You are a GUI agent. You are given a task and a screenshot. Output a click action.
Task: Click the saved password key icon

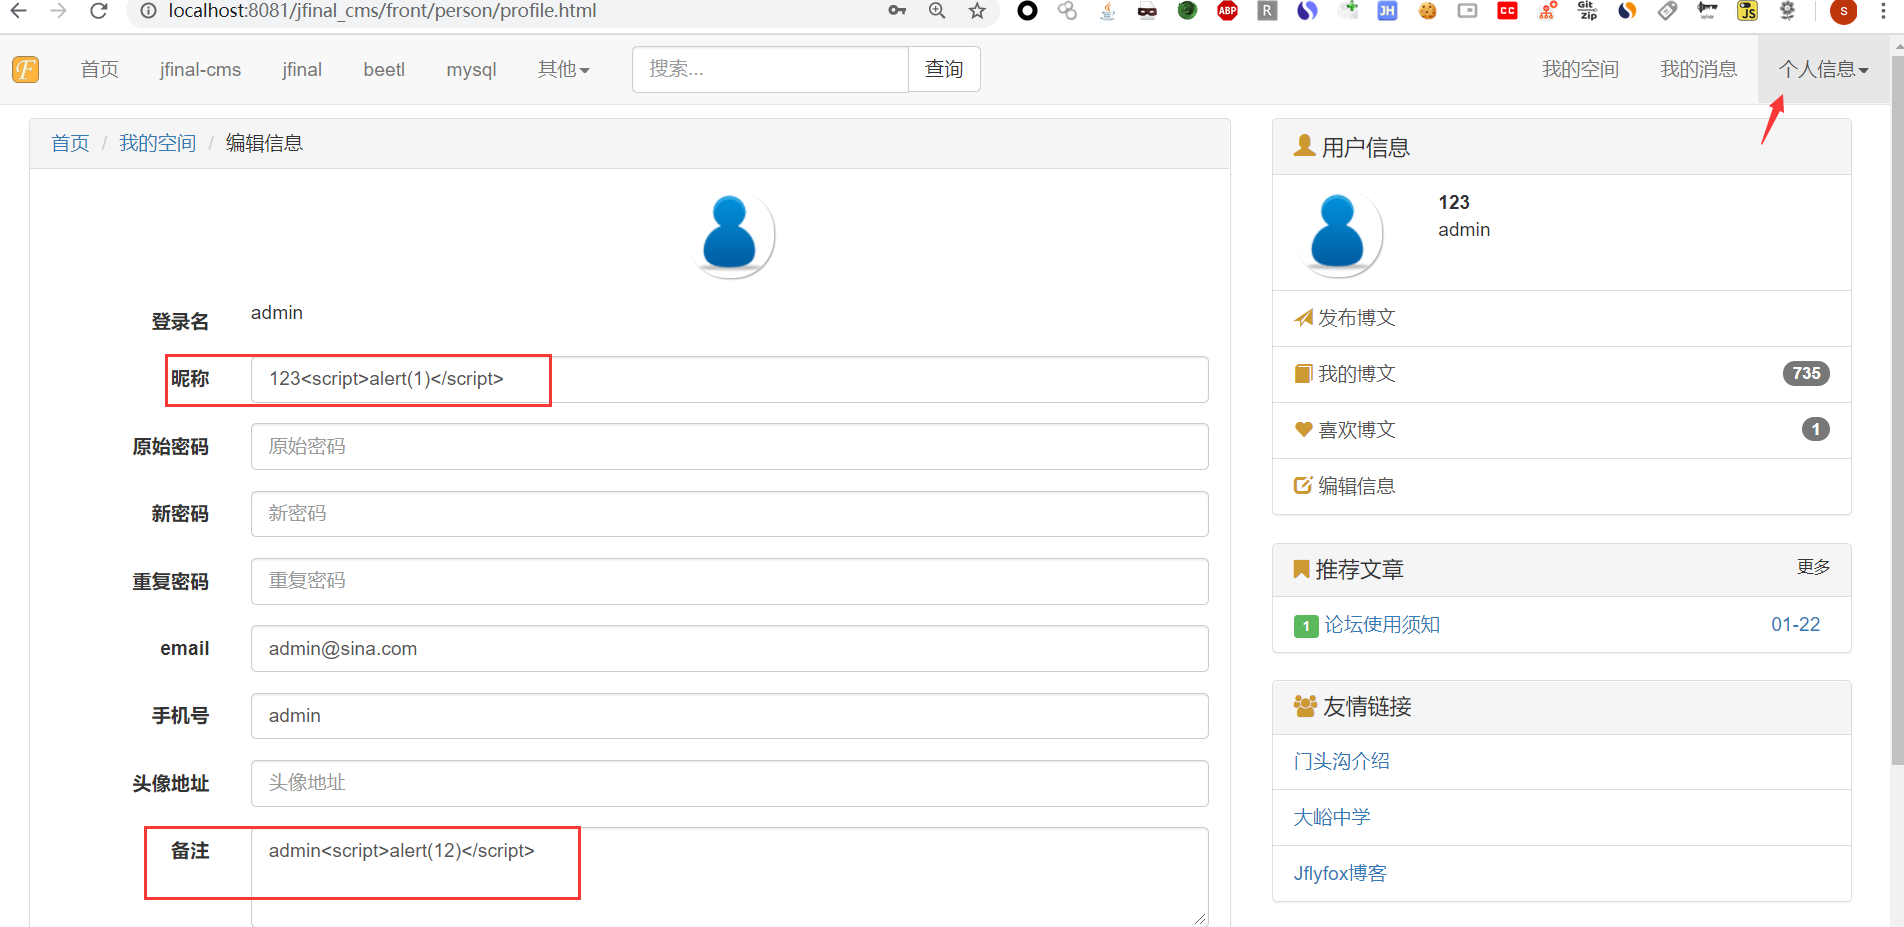pyautogui.click(x=897, y=11)
